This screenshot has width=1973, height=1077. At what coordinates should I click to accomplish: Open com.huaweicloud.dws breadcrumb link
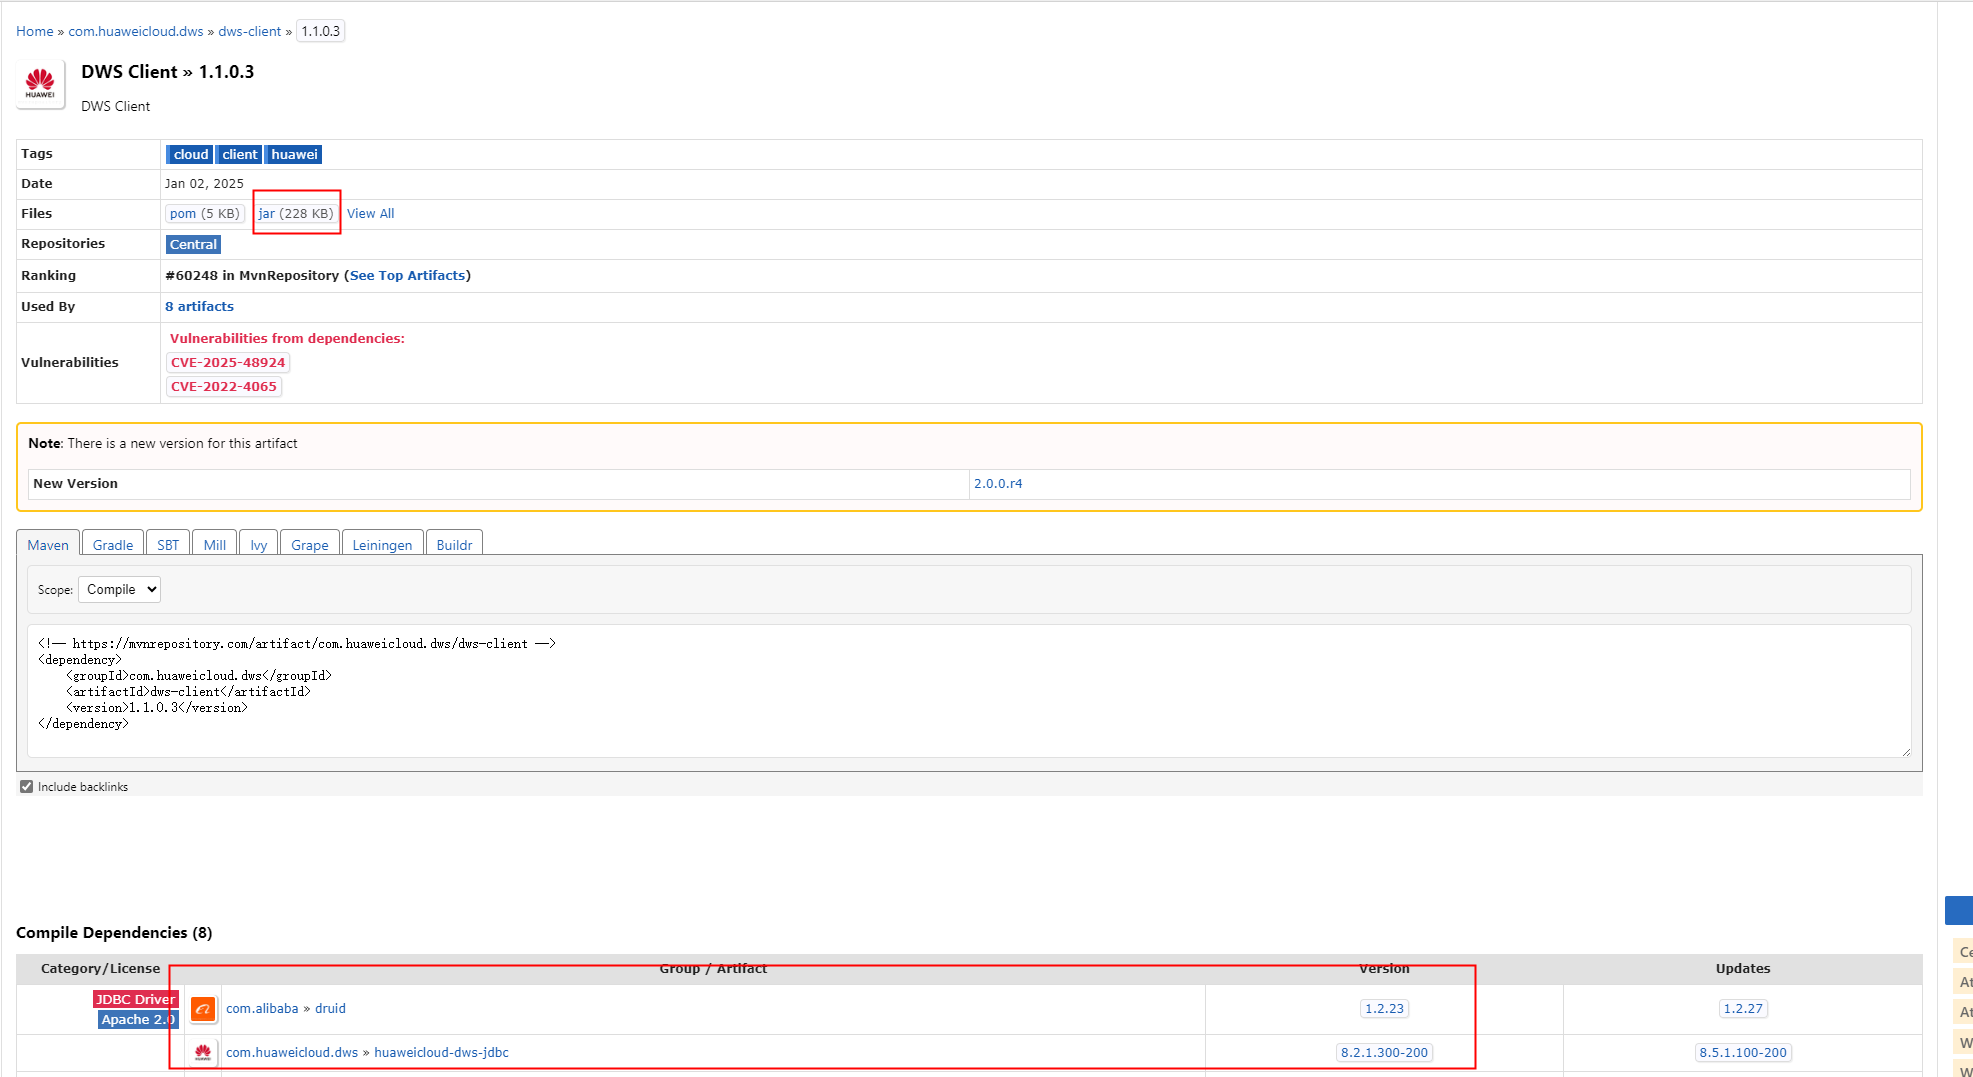pos(136,31)
